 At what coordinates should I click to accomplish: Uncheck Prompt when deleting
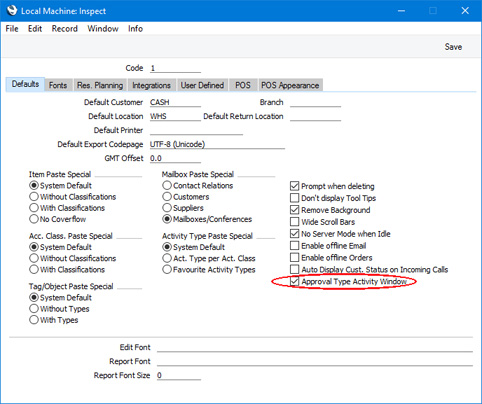coord(294,186)
